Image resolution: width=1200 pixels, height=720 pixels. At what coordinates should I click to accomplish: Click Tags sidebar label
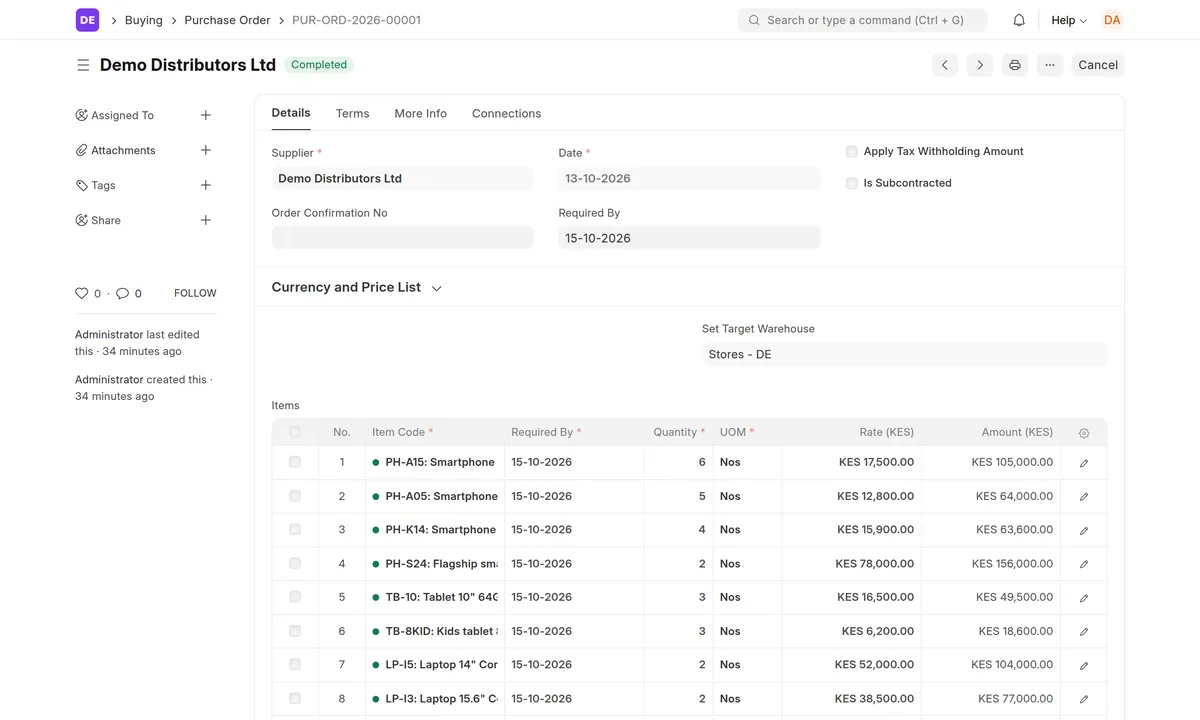pos(103,185)
